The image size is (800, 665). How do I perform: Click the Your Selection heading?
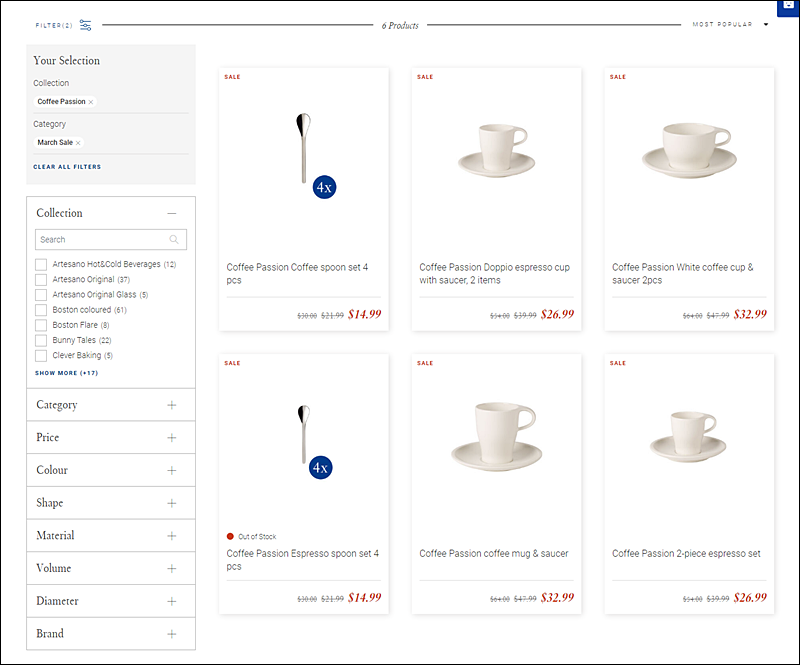(66, 61)
